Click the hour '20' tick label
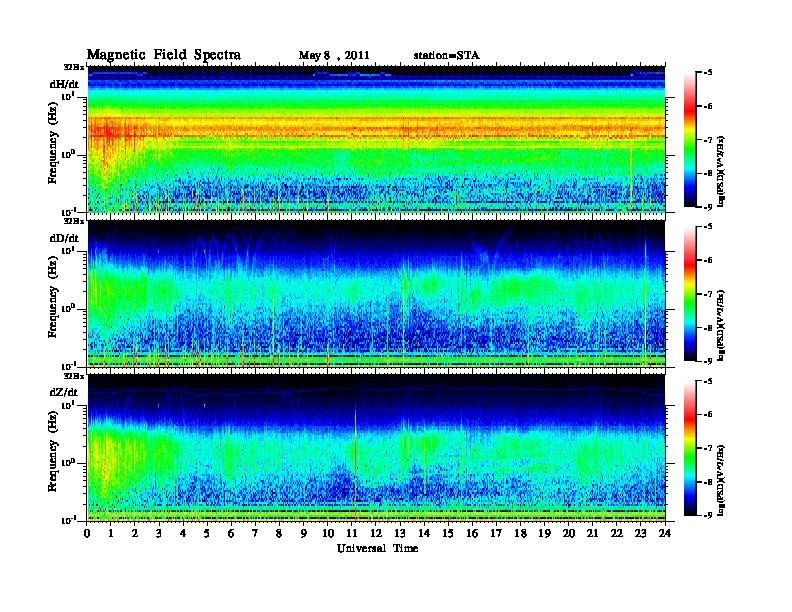The width and height of the screenshot is (792, 612). click(x=569, y=534)
